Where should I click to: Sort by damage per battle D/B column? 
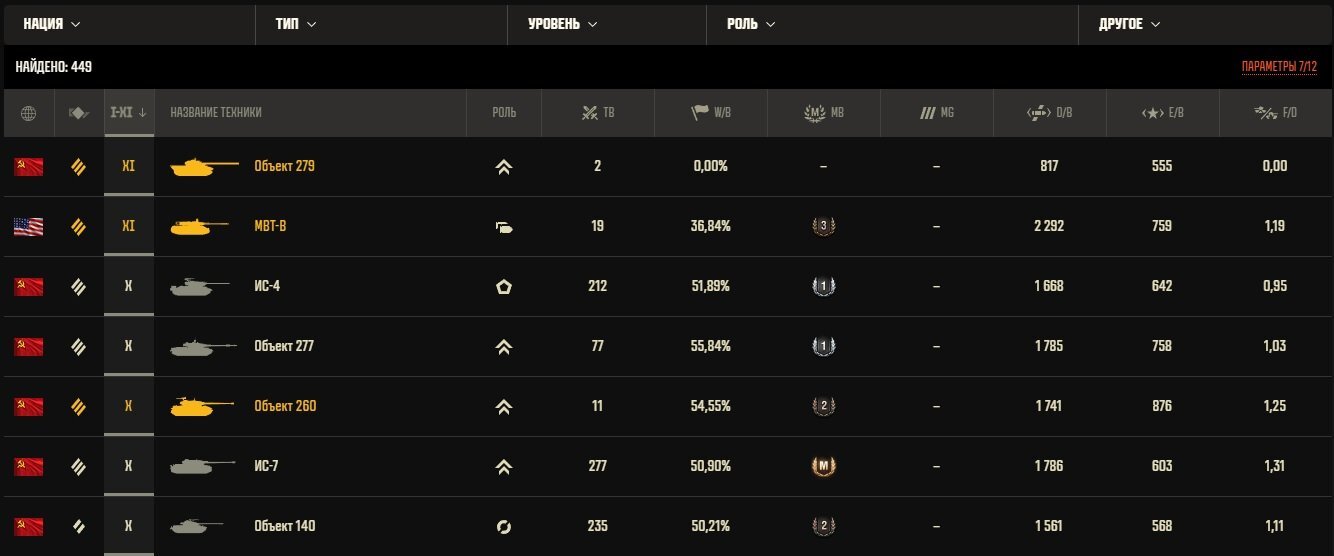click(1050, 113)
